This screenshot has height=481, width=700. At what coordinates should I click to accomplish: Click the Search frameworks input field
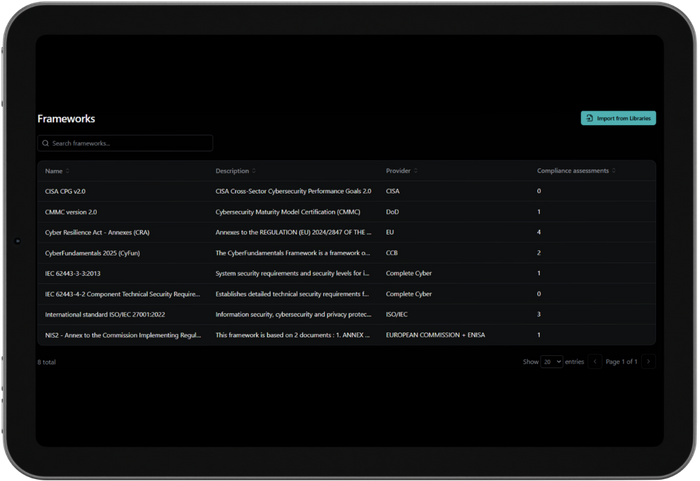coord(125,143)
